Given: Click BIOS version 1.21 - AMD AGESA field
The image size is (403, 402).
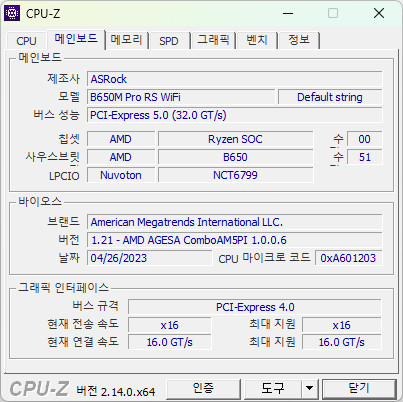Looking at the screenshot, I should pyautogui.click(x=234, y=240).
